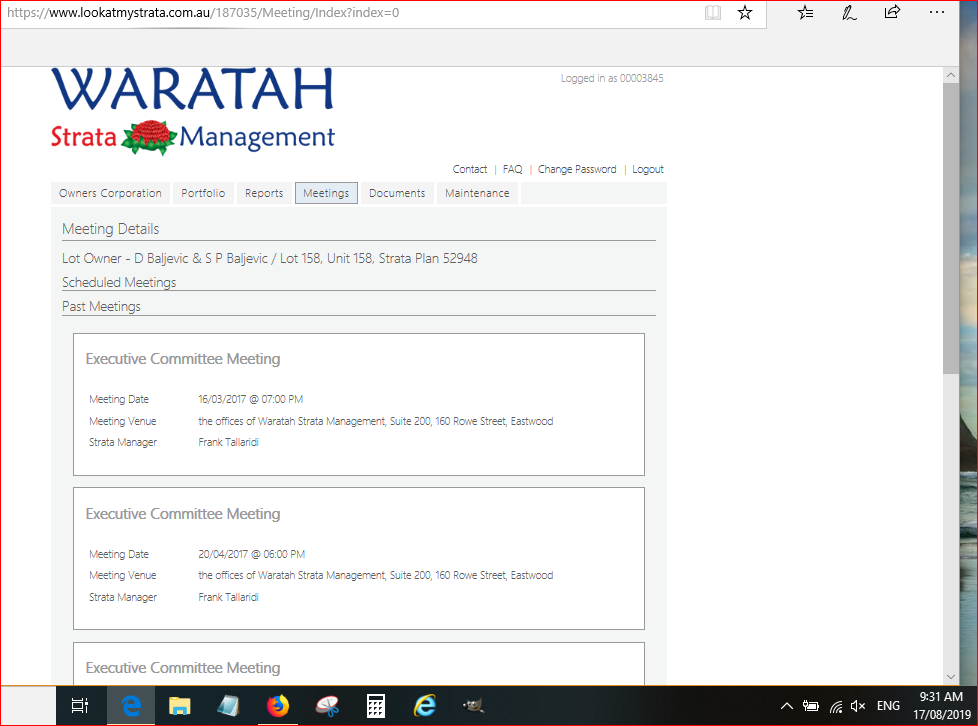The height and width of the screenshot is (726, 978).
Task: Open clock showing 9:31 AM
Action: tap(942, 705)
